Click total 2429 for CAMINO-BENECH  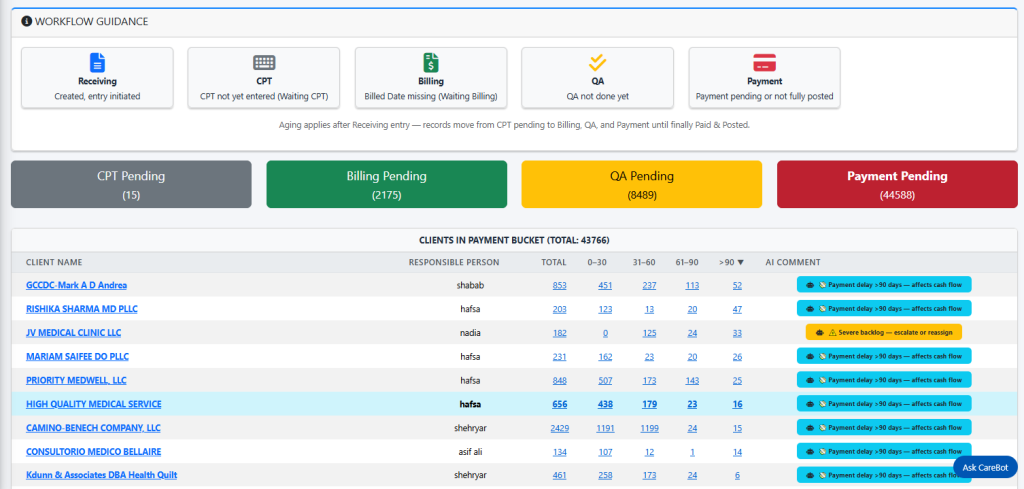tap(560, 428)
